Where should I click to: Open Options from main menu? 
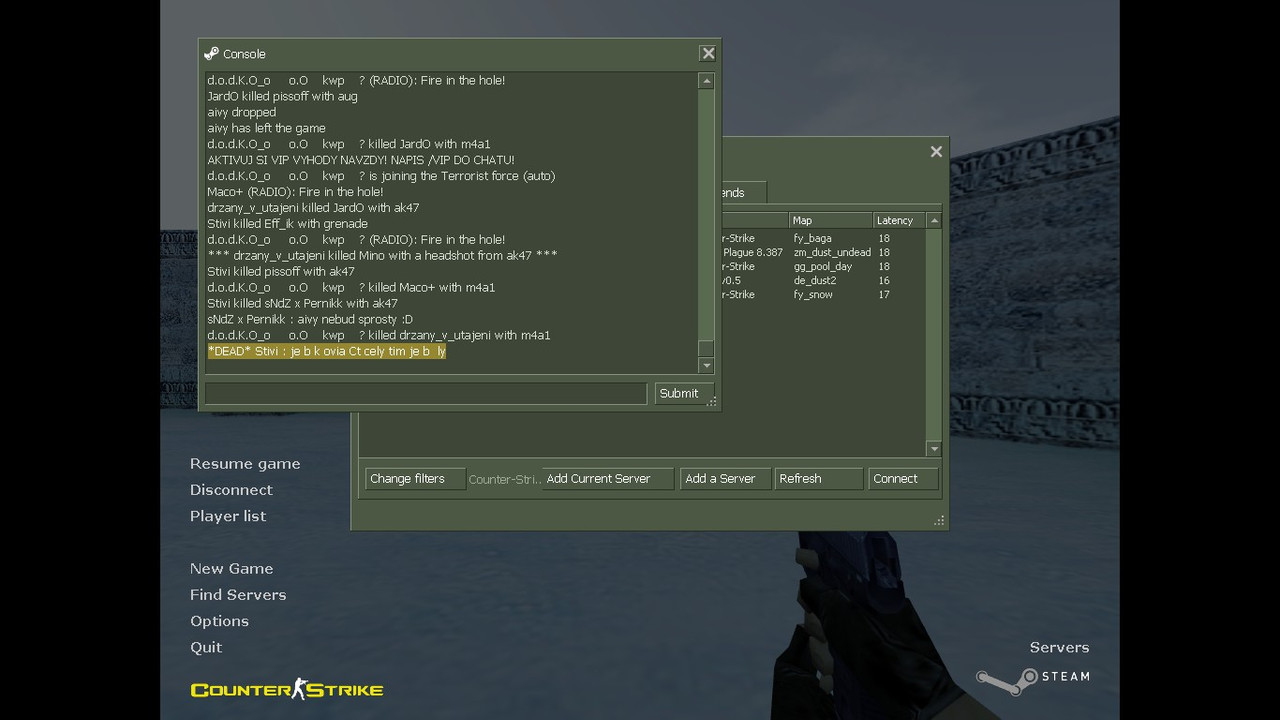click(219, 621)
